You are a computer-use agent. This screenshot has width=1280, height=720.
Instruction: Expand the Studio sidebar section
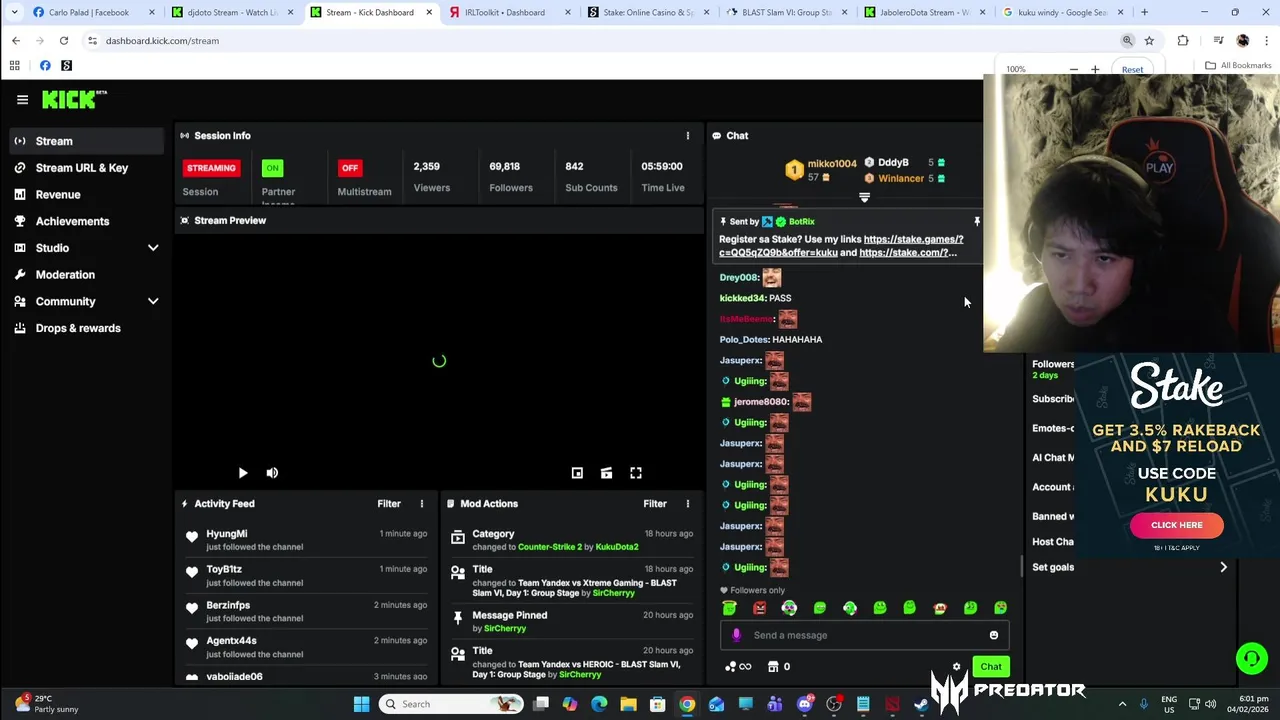(153, 248)
